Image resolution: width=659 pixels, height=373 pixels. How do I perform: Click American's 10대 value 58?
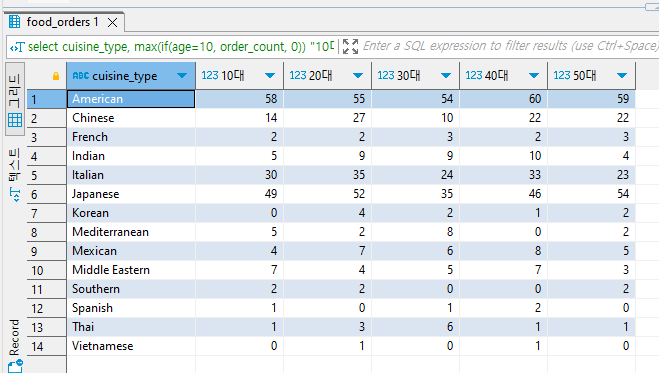[x=240, y=99]
